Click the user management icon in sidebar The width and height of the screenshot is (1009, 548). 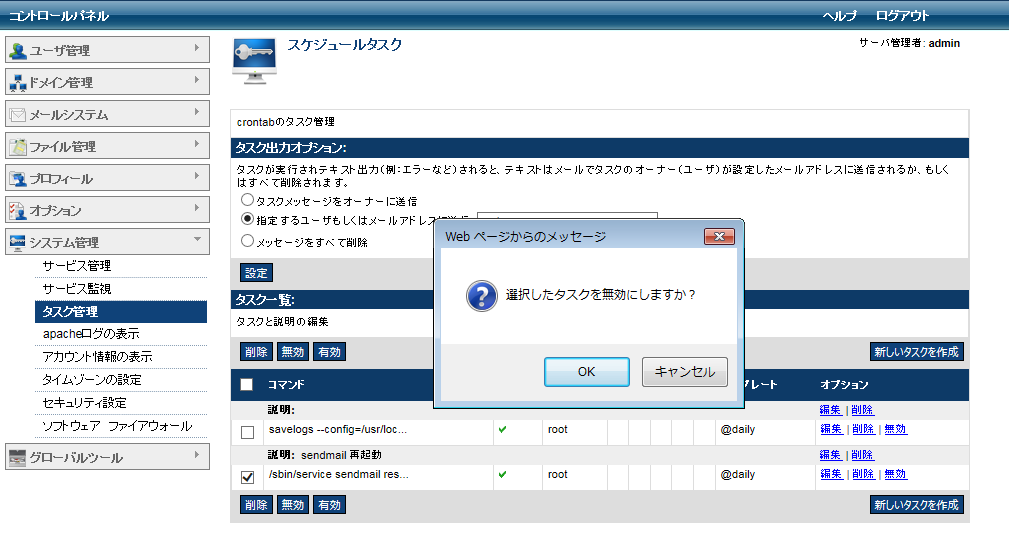[x=18, y=51]
